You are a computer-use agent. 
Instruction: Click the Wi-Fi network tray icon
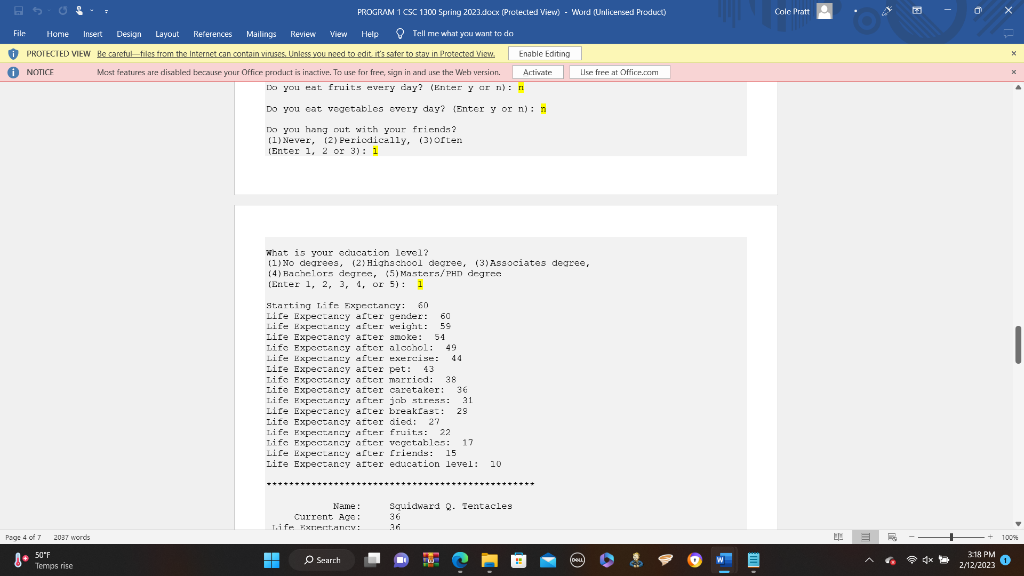912,560
